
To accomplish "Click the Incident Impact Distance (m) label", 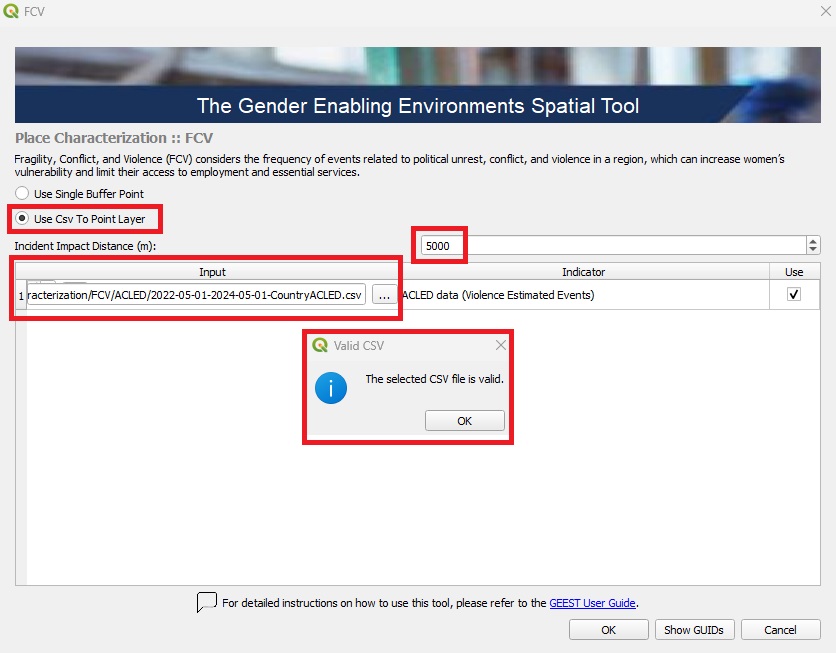I will coord(85,246).
